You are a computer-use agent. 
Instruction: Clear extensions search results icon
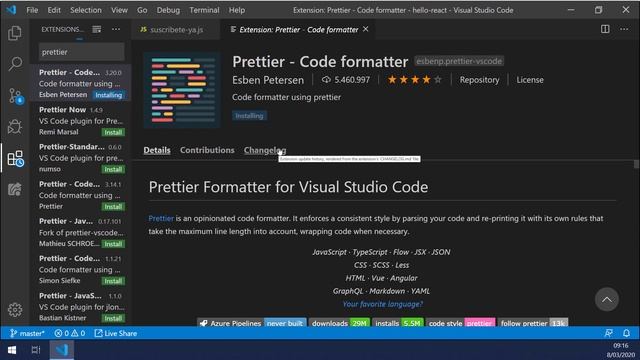[96, 29]
